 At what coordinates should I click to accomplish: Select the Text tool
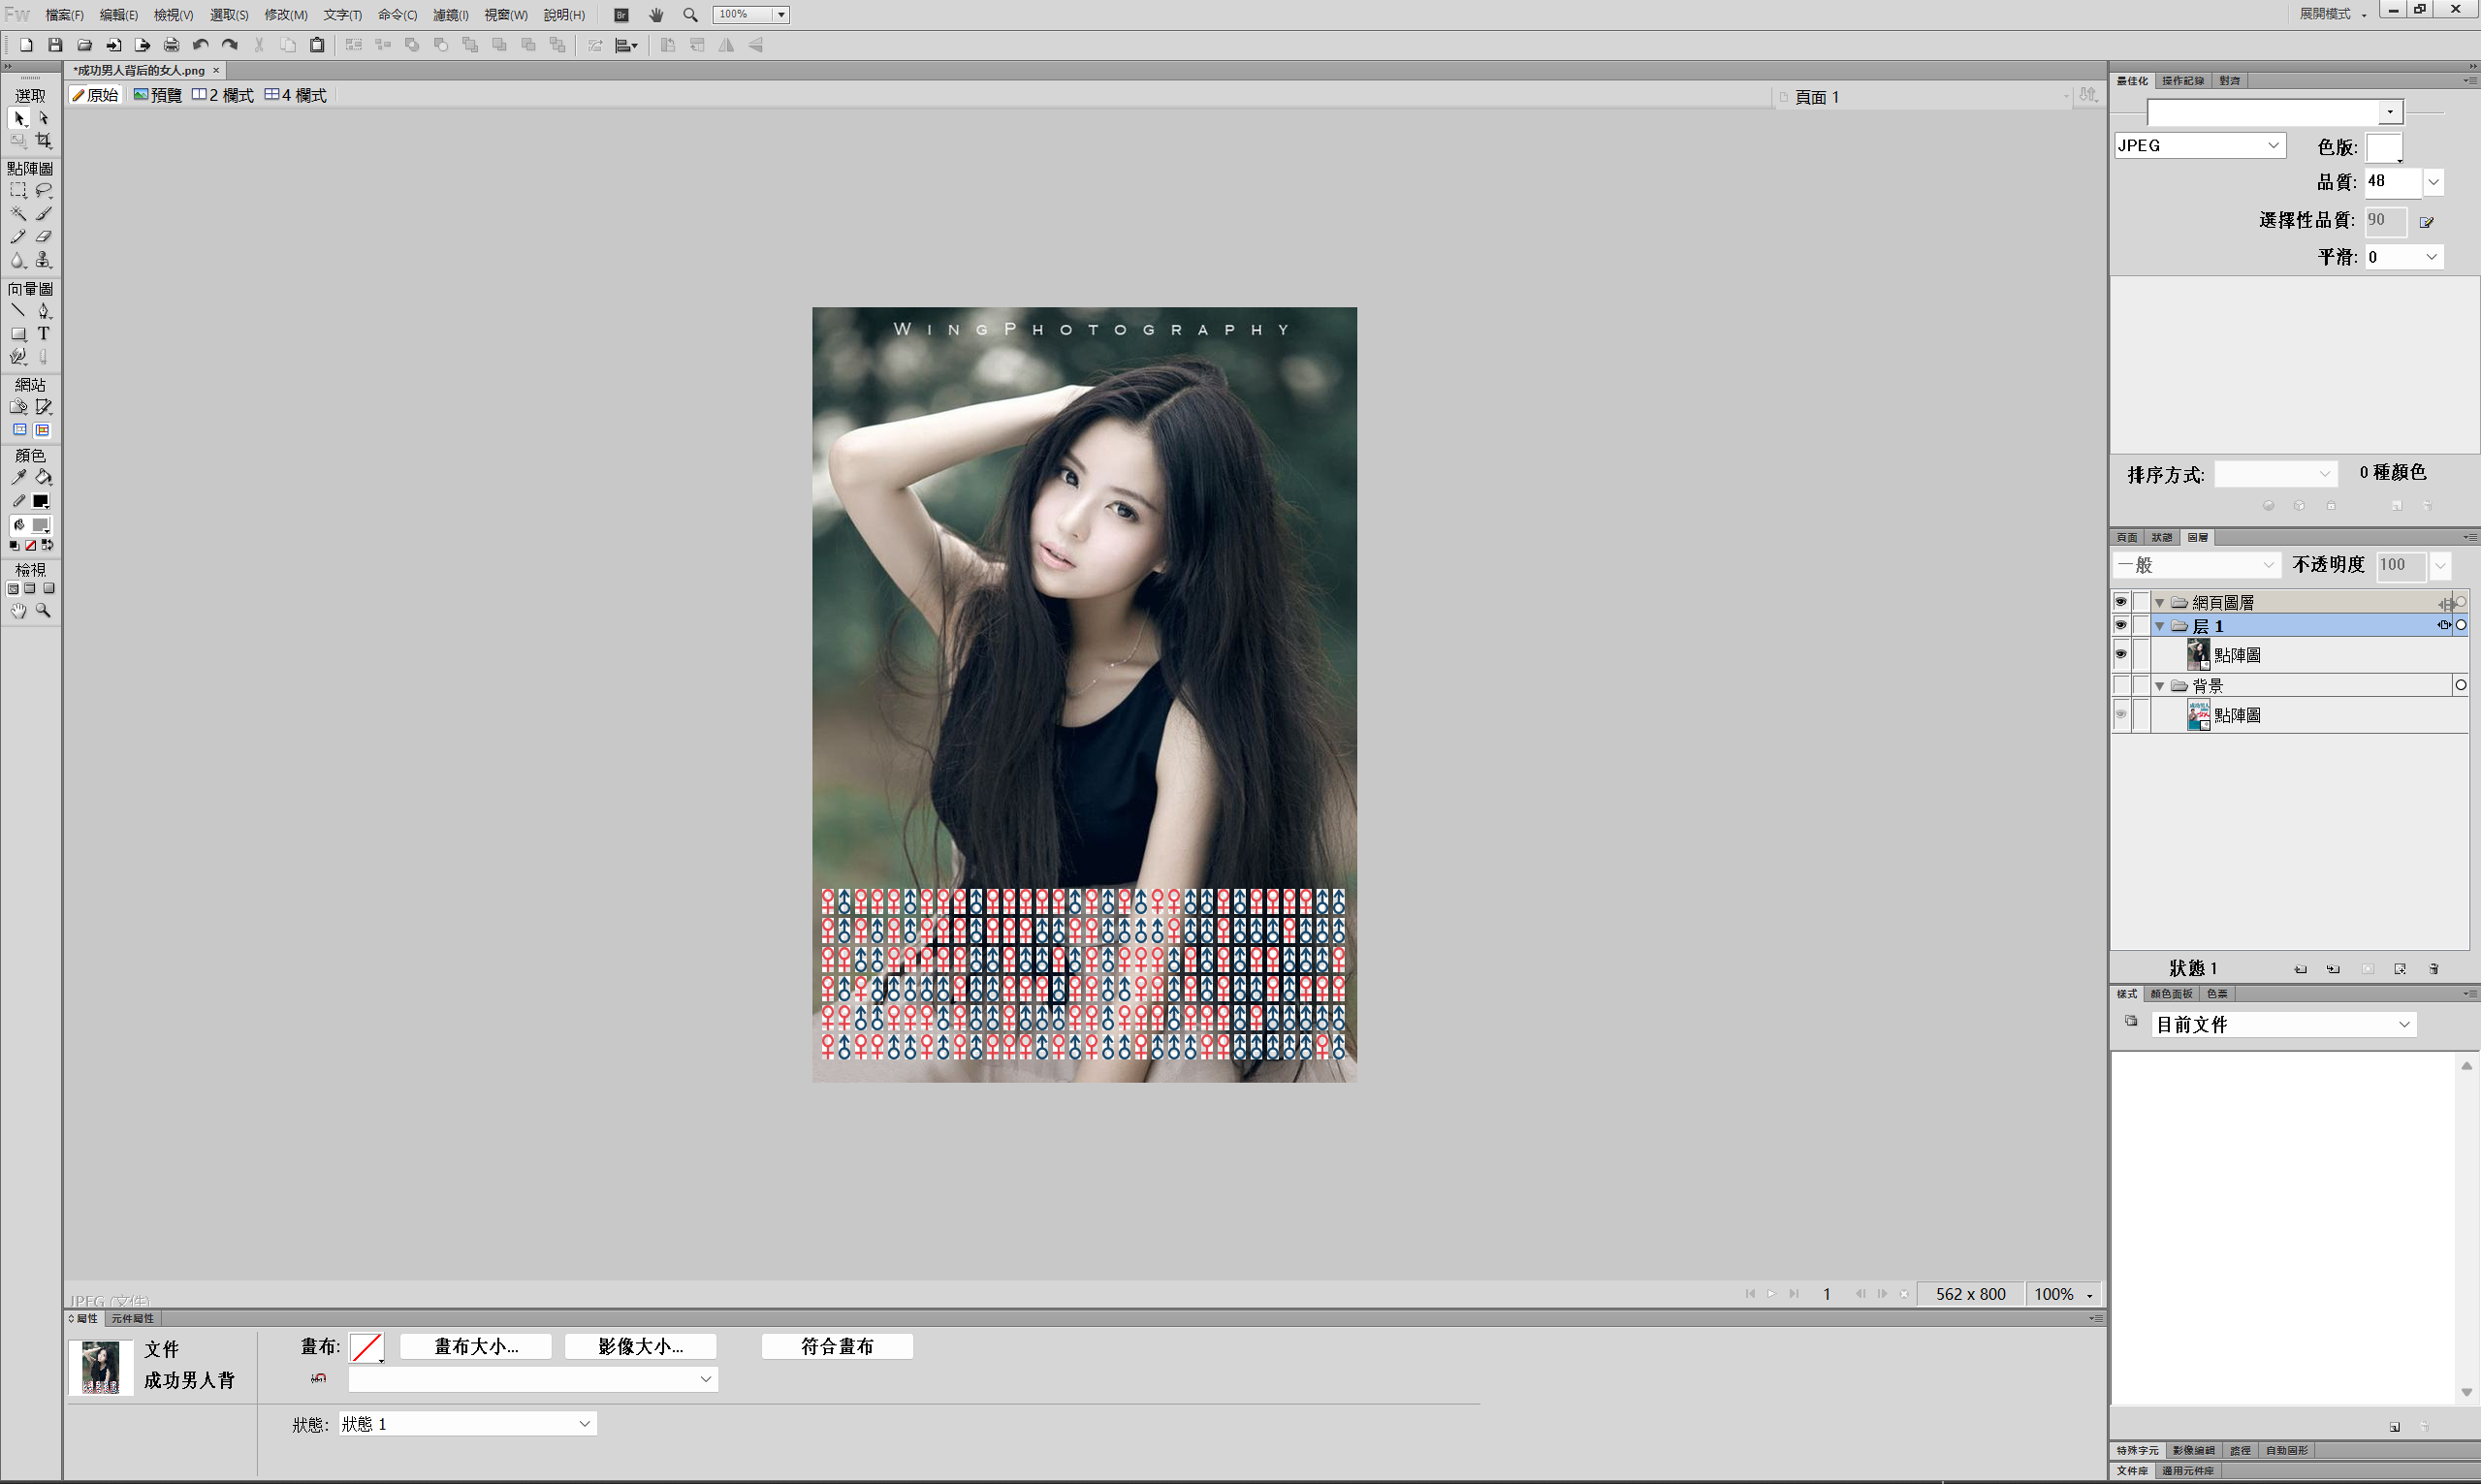coord(44,334)
